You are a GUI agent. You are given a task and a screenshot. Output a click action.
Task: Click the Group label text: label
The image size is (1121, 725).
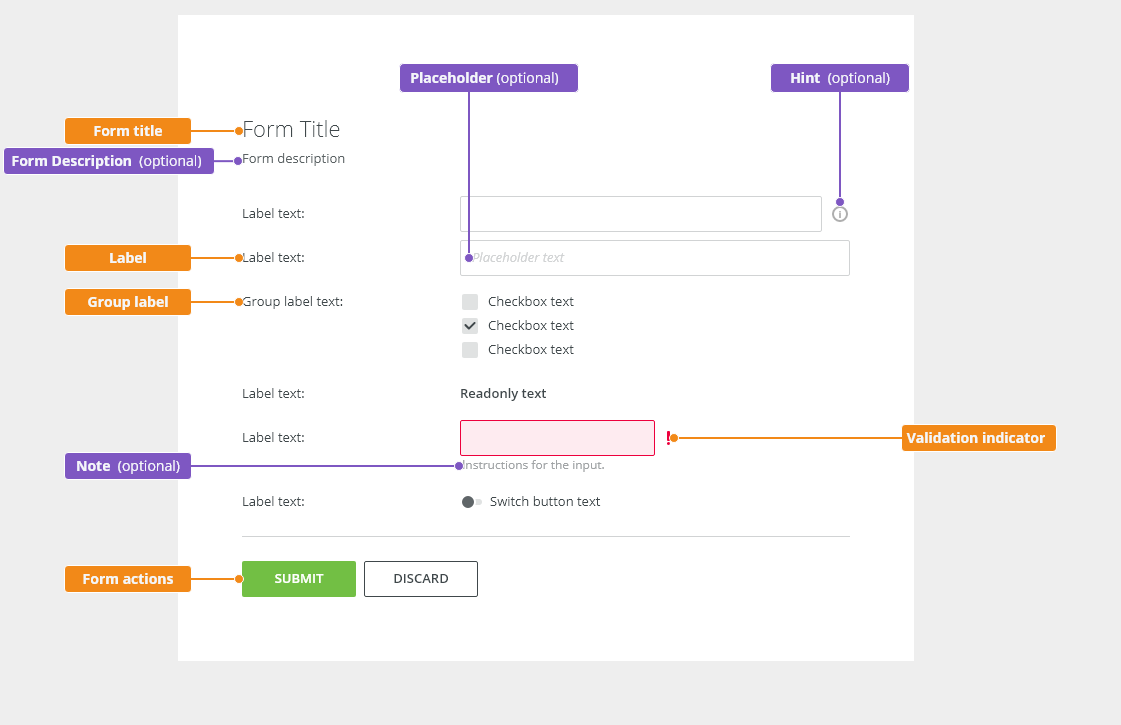click(x=292, y=302)
